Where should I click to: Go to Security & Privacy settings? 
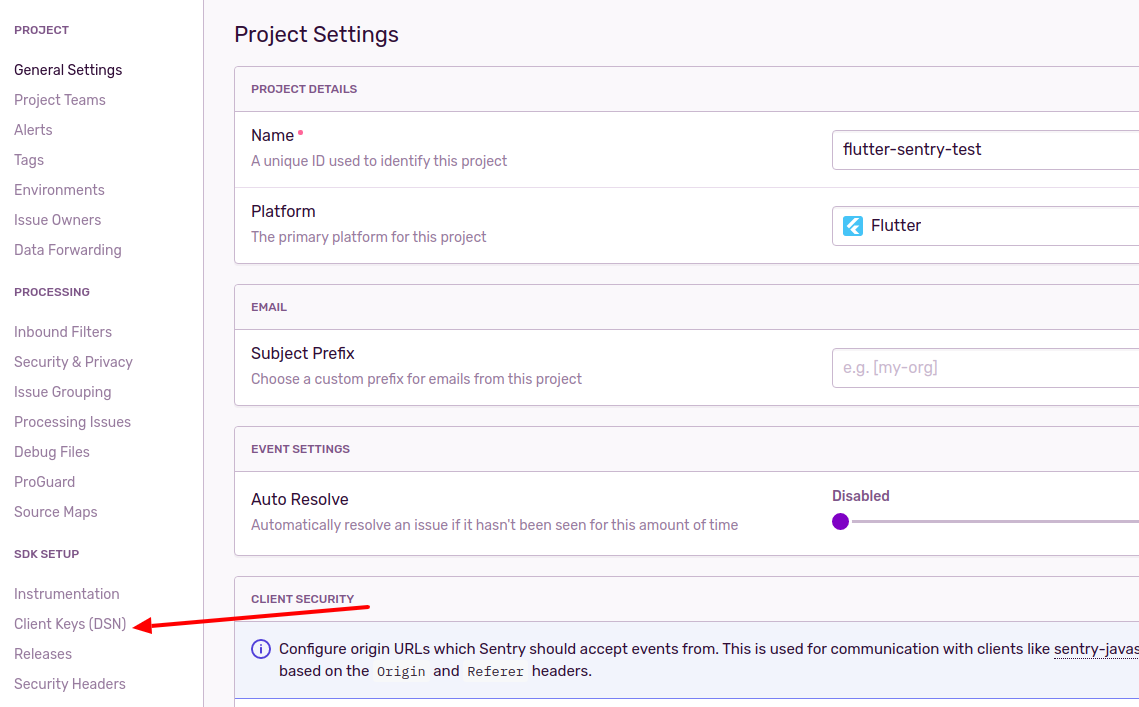73,362
